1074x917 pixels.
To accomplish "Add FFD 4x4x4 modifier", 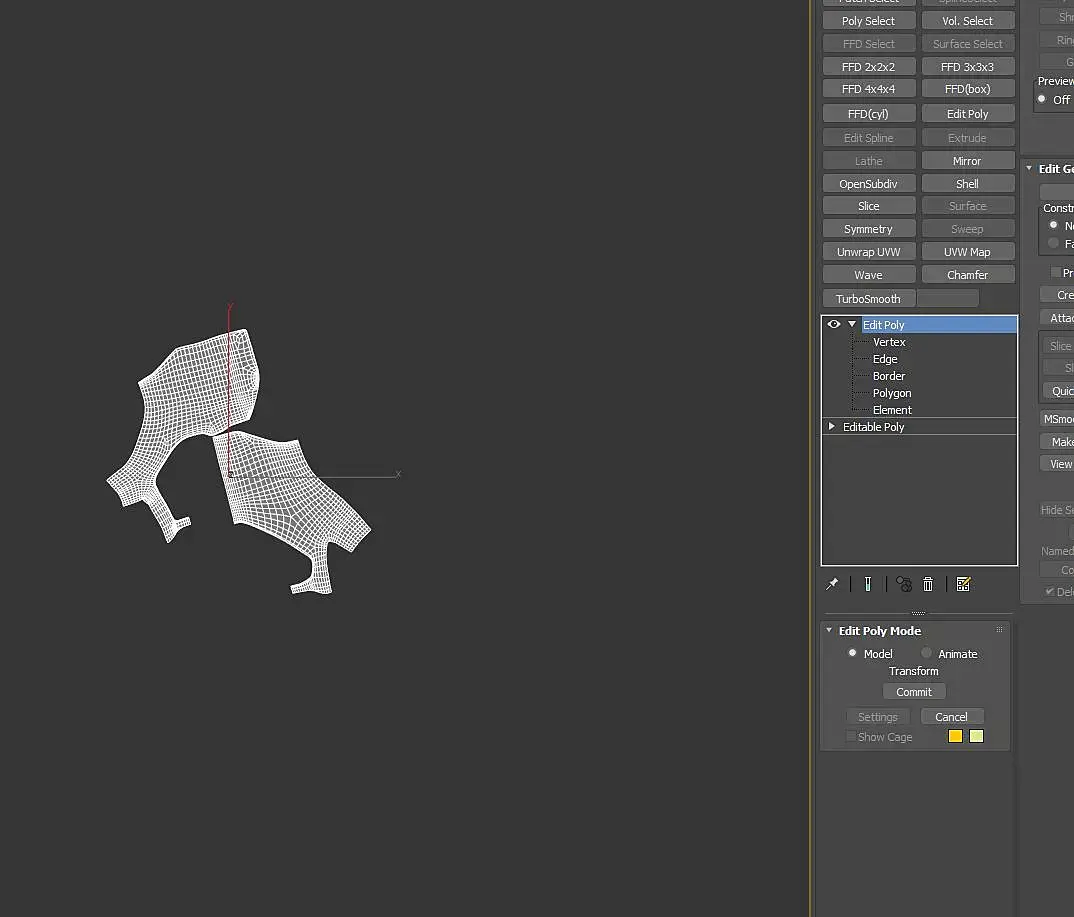I will tap(869, 89).
